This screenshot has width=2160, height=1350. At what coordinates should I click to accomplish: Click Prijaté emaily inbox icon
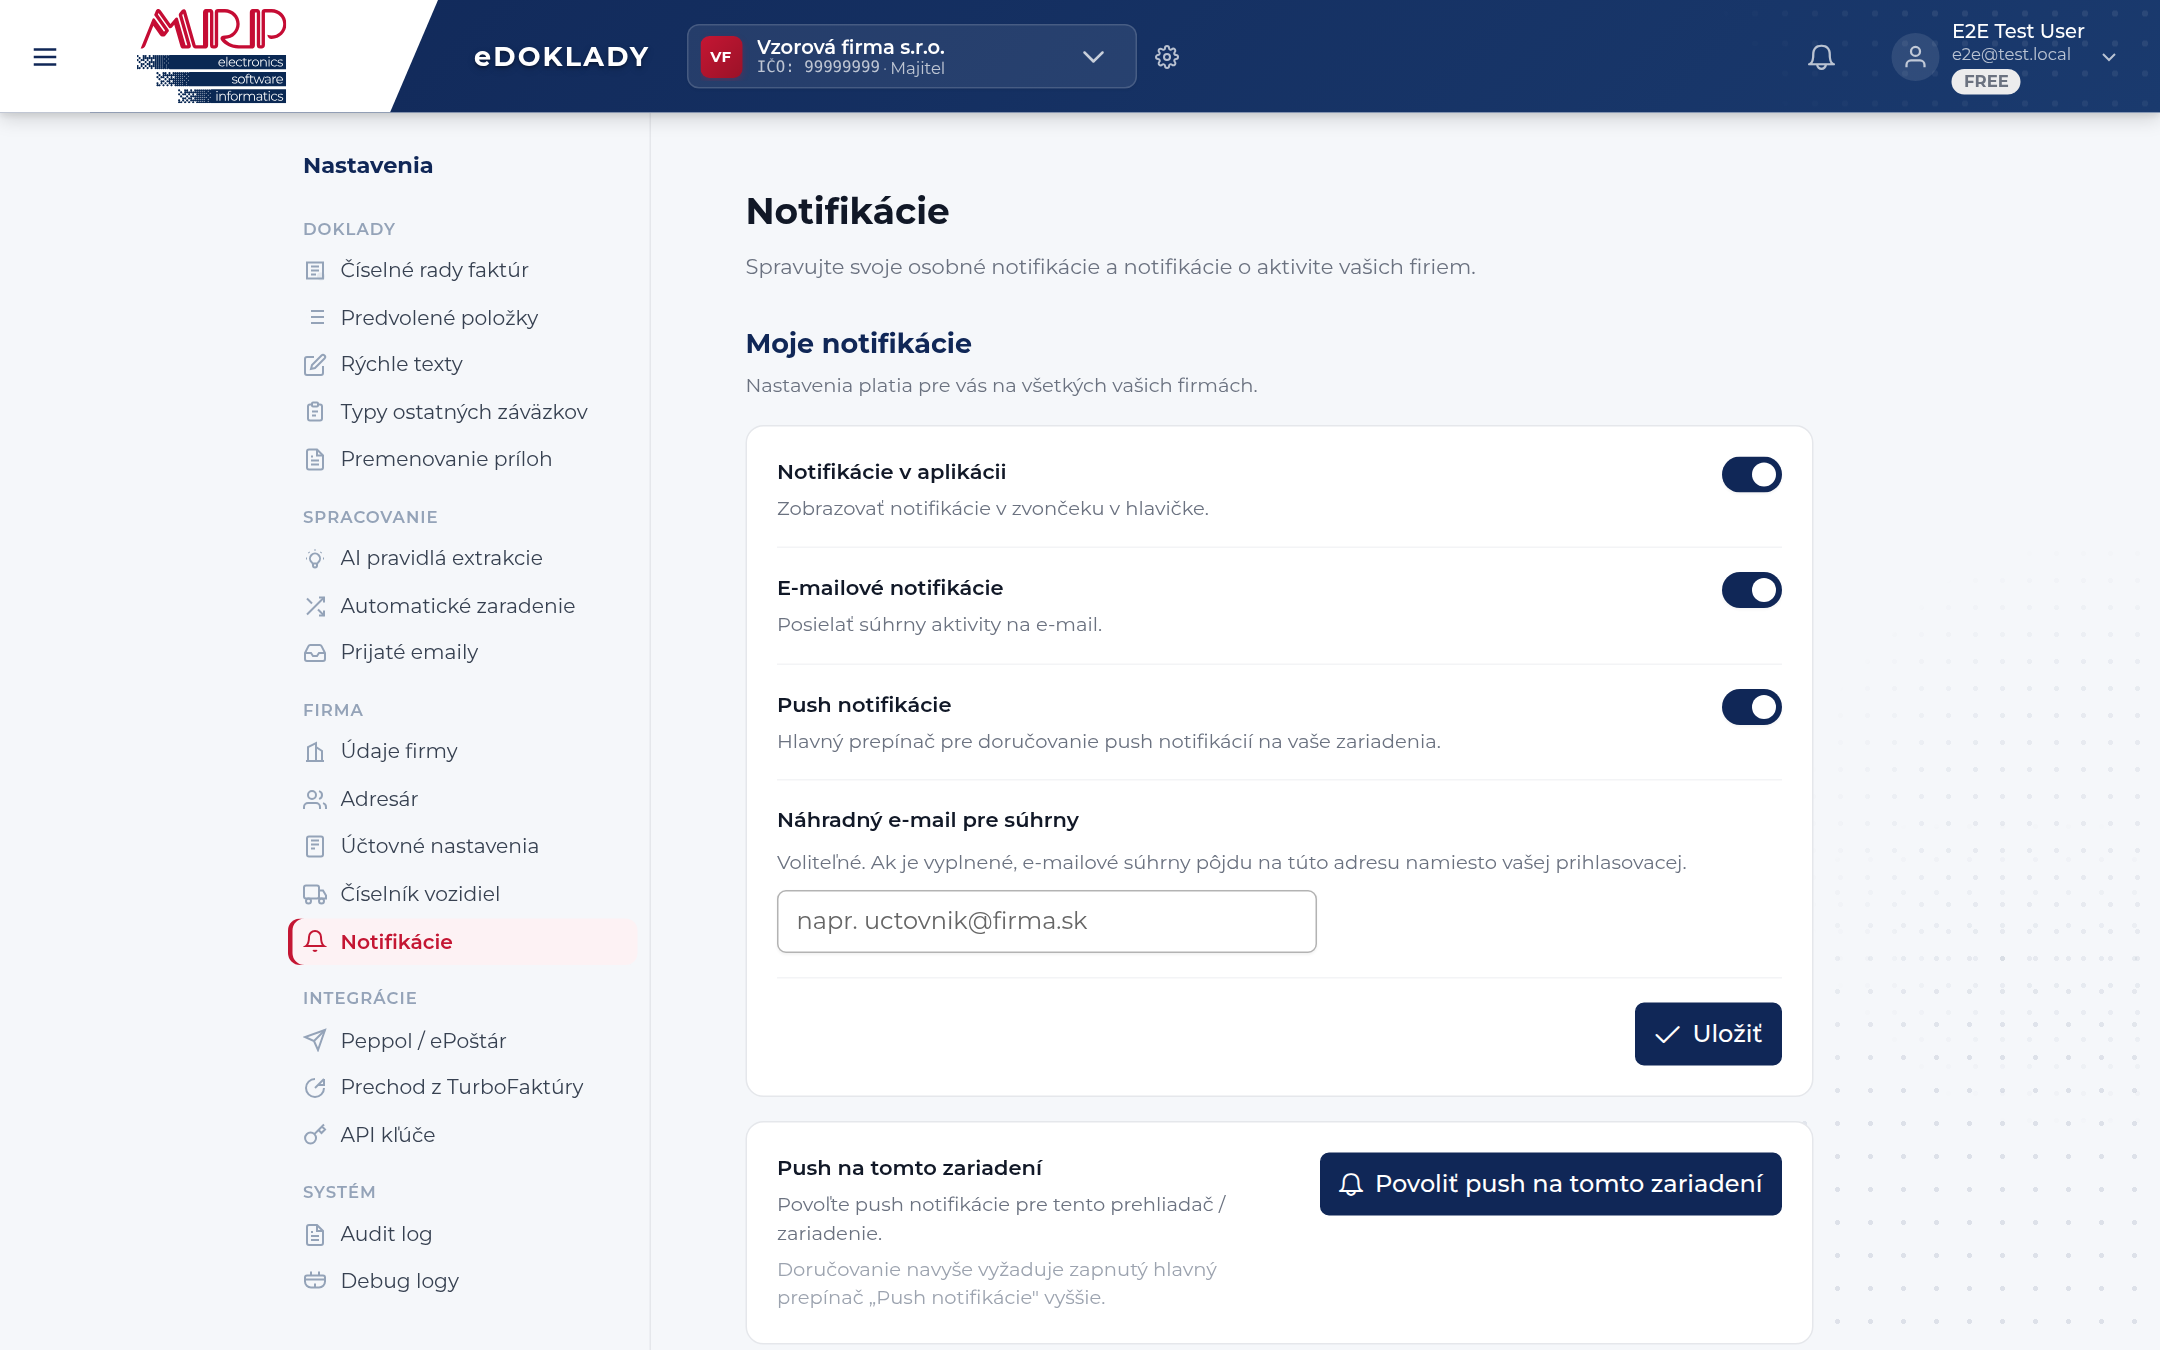coord(315,653)
